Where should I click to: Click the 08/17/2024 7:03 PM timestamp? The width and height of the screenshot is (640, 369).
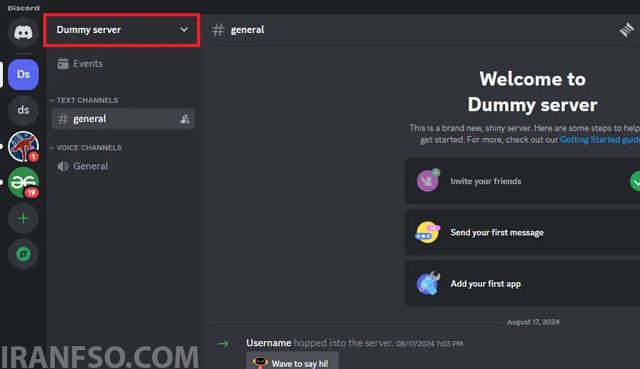click(x=429, y=344)
